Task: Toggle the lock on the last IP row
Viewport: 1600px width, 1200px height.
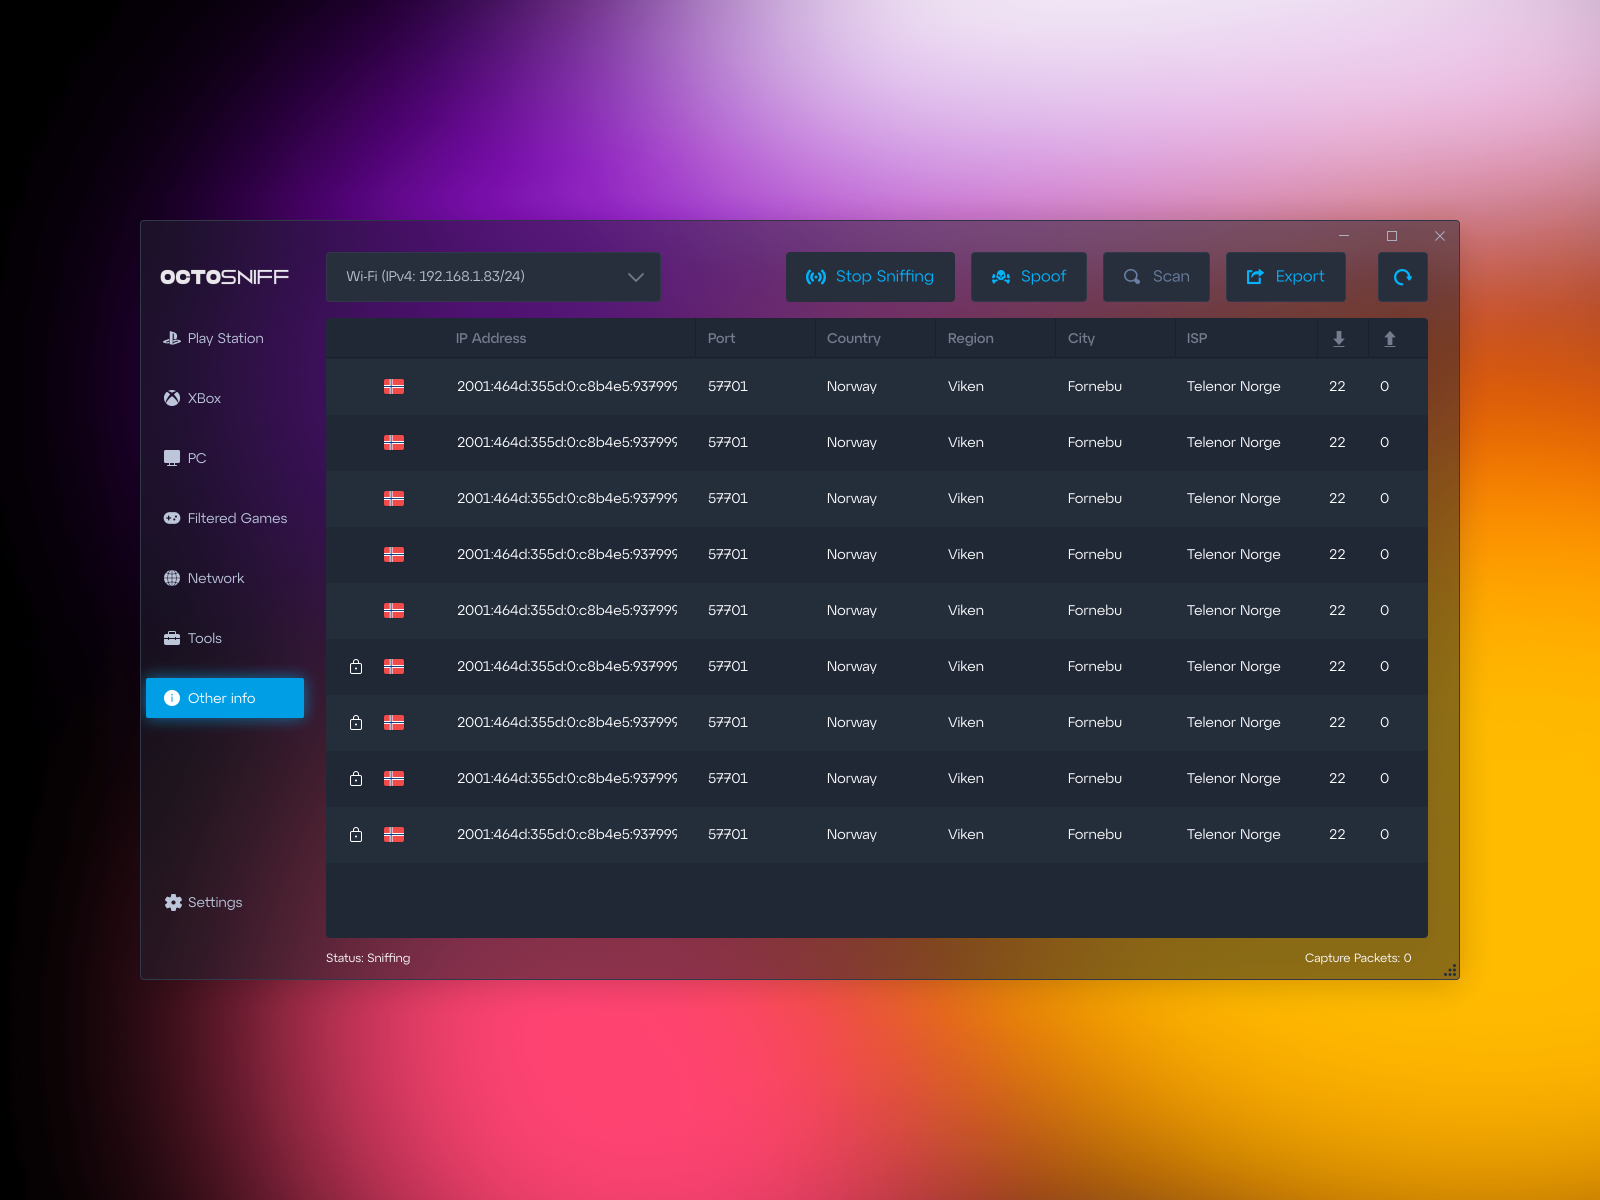Action: point(356,834)
